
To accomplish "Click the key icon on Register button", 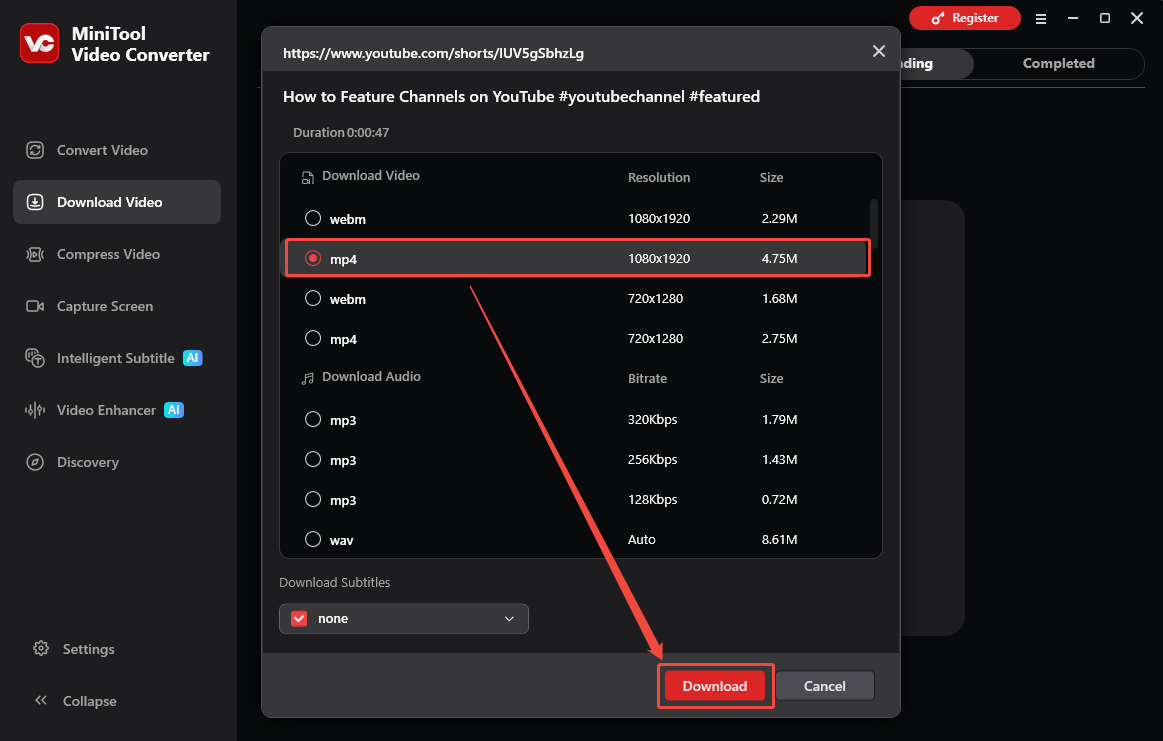I will click(x=938, y=19).
